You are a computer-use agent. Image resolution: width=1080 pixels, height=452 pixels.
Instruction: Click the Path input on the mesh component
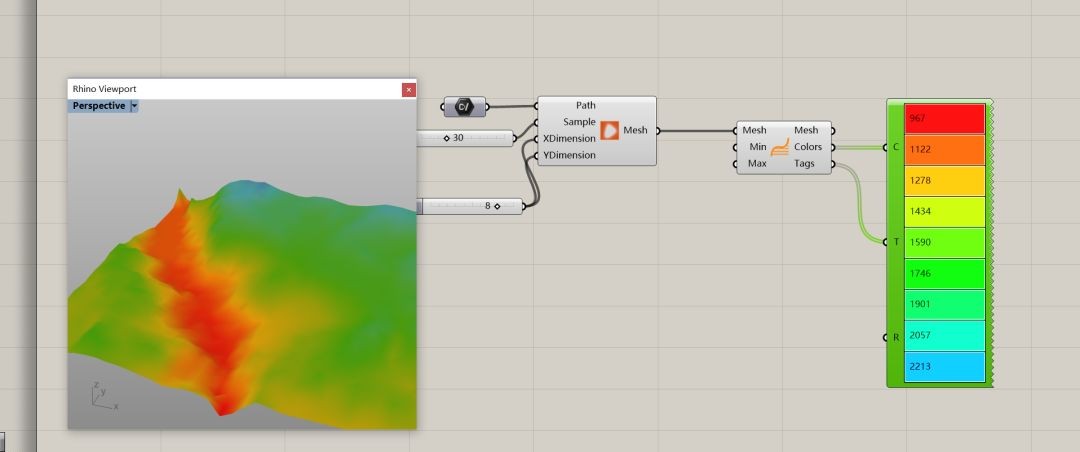(x=585, y=105)
